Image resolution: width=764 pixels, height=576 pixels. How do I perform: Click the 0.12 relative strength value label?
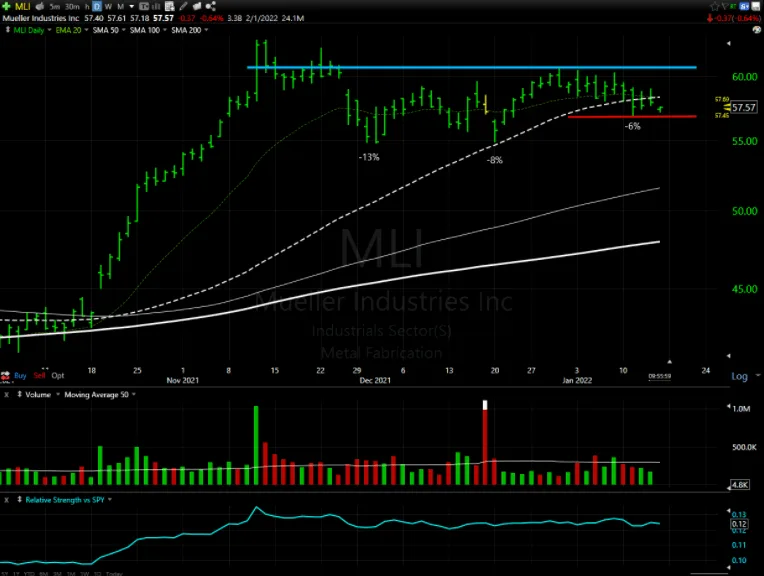point(739,524)
